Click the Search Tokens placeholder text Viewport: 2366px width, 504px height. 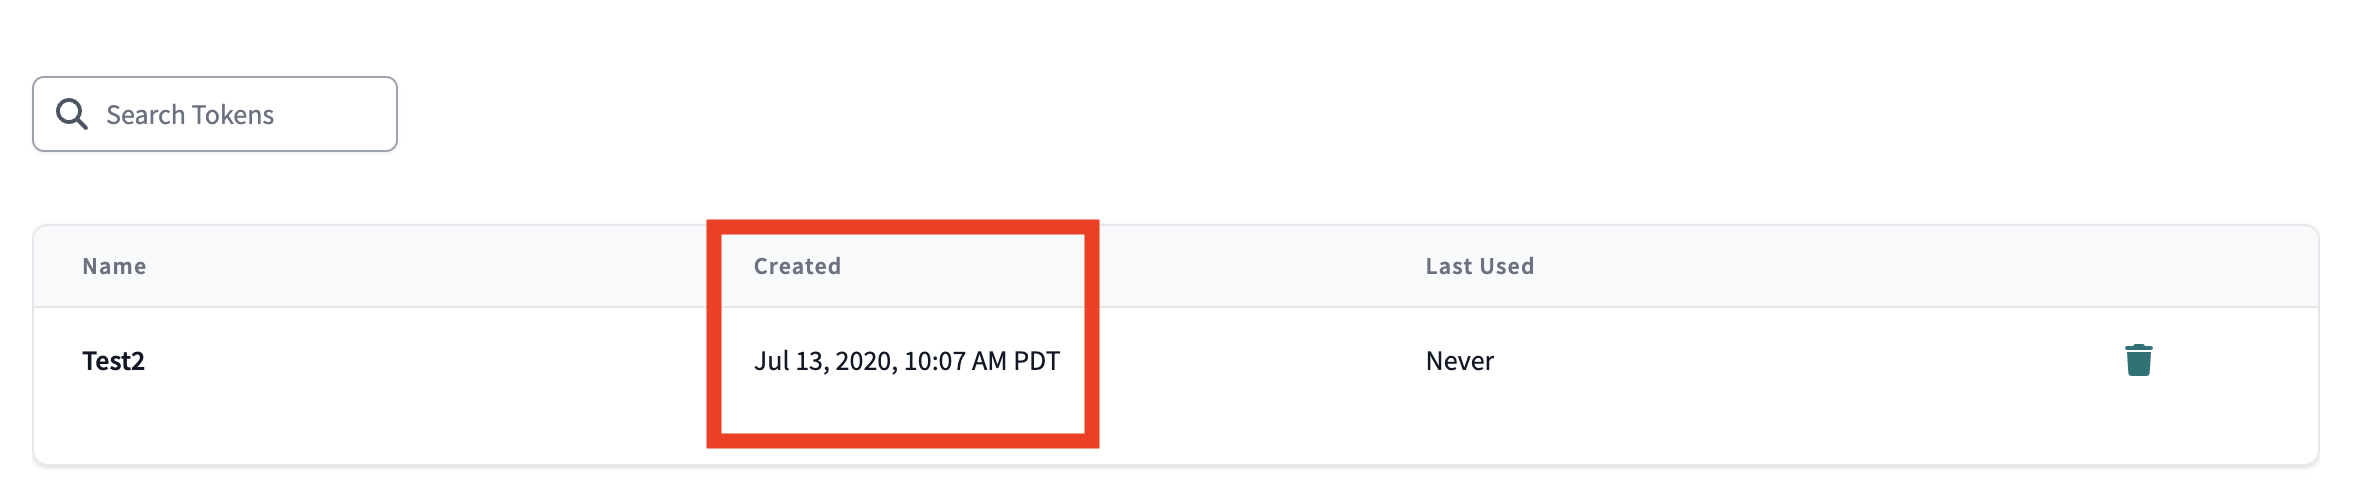[x=190, y=115]
